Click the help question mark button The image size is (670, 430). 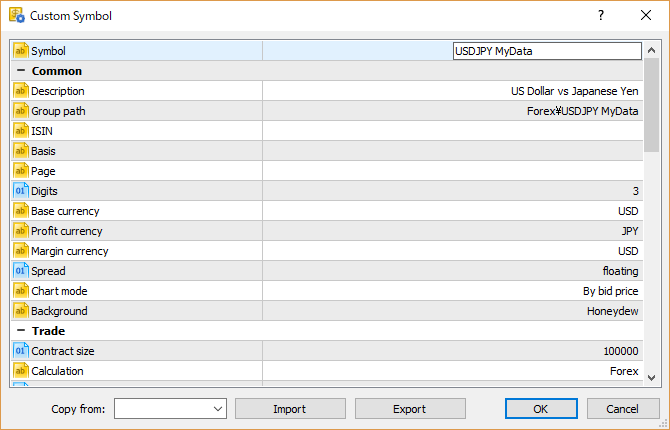[x=601, y=16]
